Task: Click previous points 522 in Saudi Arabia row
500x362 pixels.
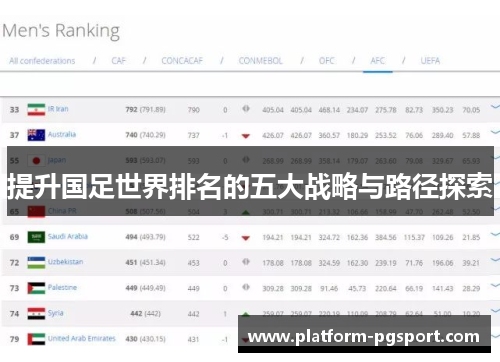Action: coord(193,237)
